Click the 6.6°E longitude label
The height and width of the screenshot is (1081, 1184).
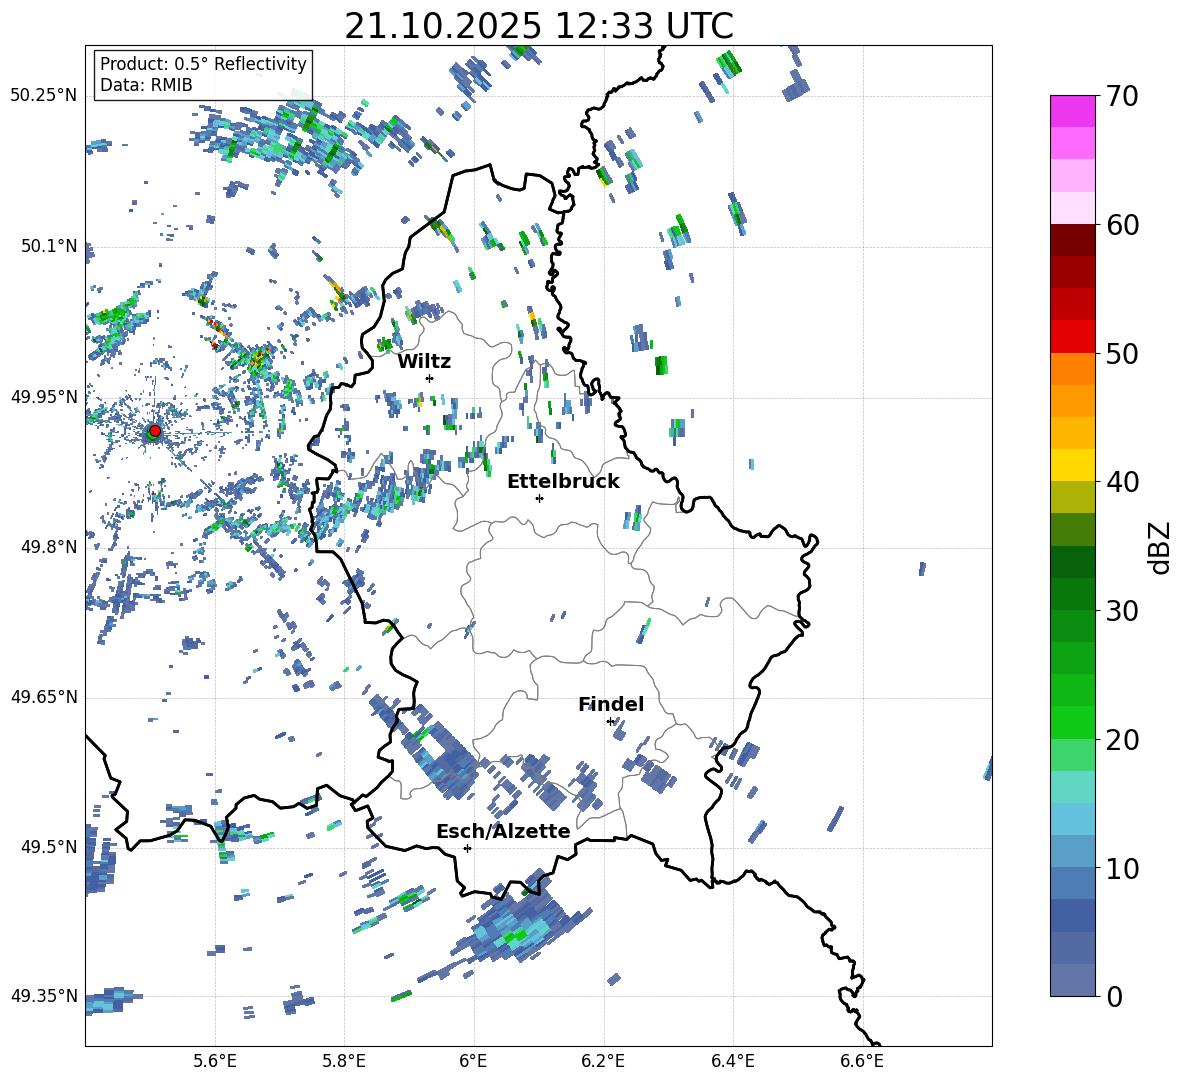click(862, 1061)
